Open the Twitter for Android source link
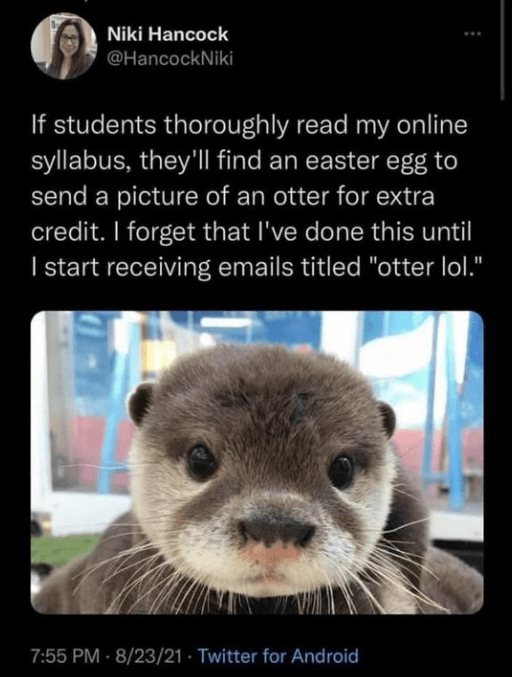The height and width of the screenshot is (677, 512). click(278, 656)
